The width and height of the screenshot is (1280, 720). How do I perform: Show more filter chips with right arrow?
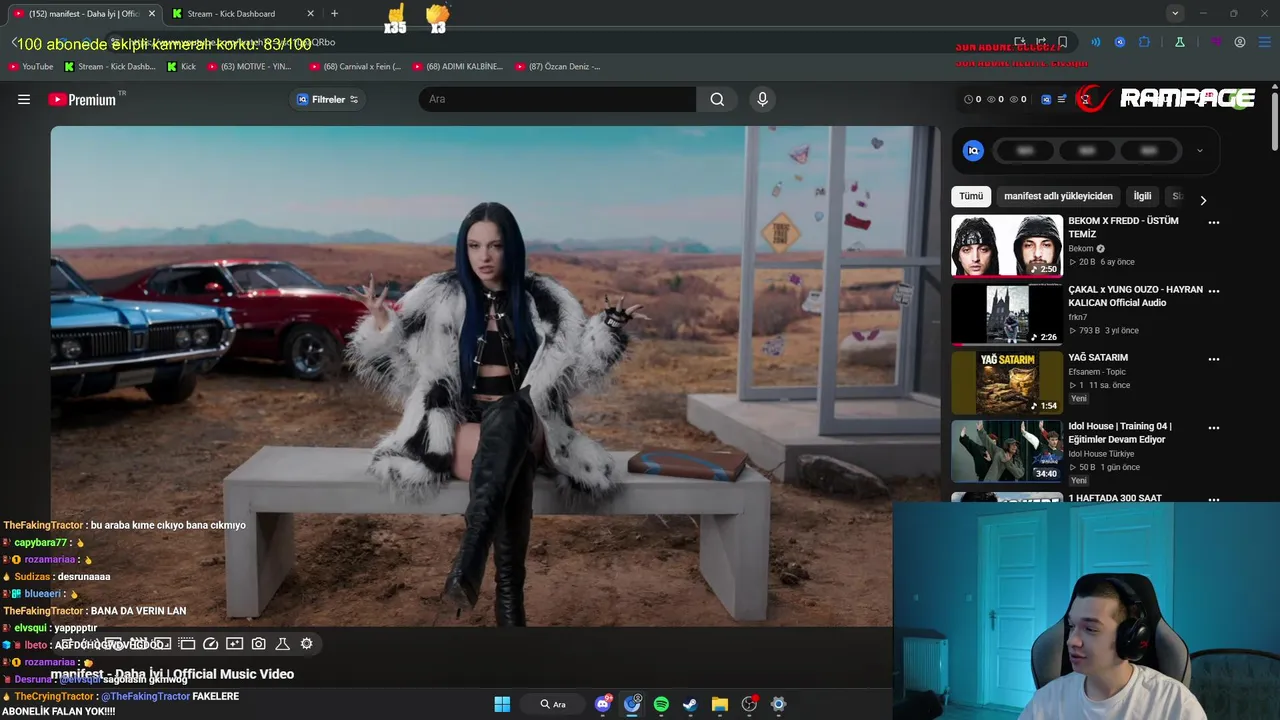(1203, 200)
